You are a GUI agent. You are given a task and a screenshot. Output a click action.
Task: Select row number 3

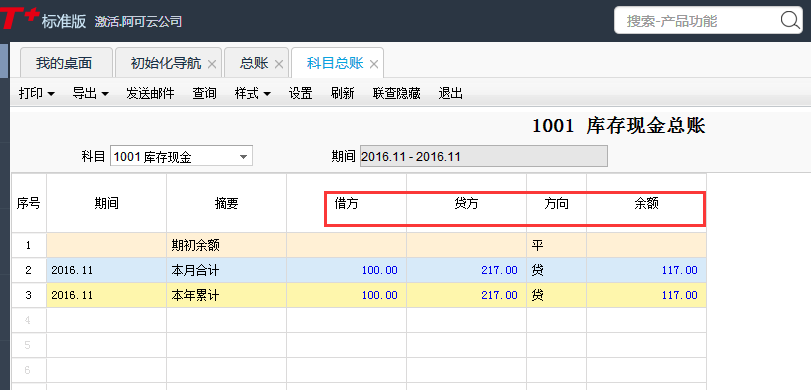pyautogui.click(x=28, y=295)
